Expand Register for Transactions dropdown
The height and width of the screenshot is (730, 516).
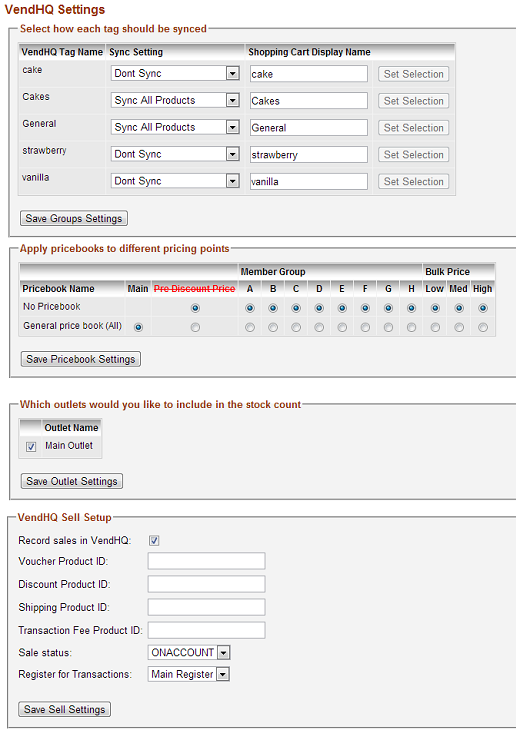pyautogui.click(x=189, y=674)
